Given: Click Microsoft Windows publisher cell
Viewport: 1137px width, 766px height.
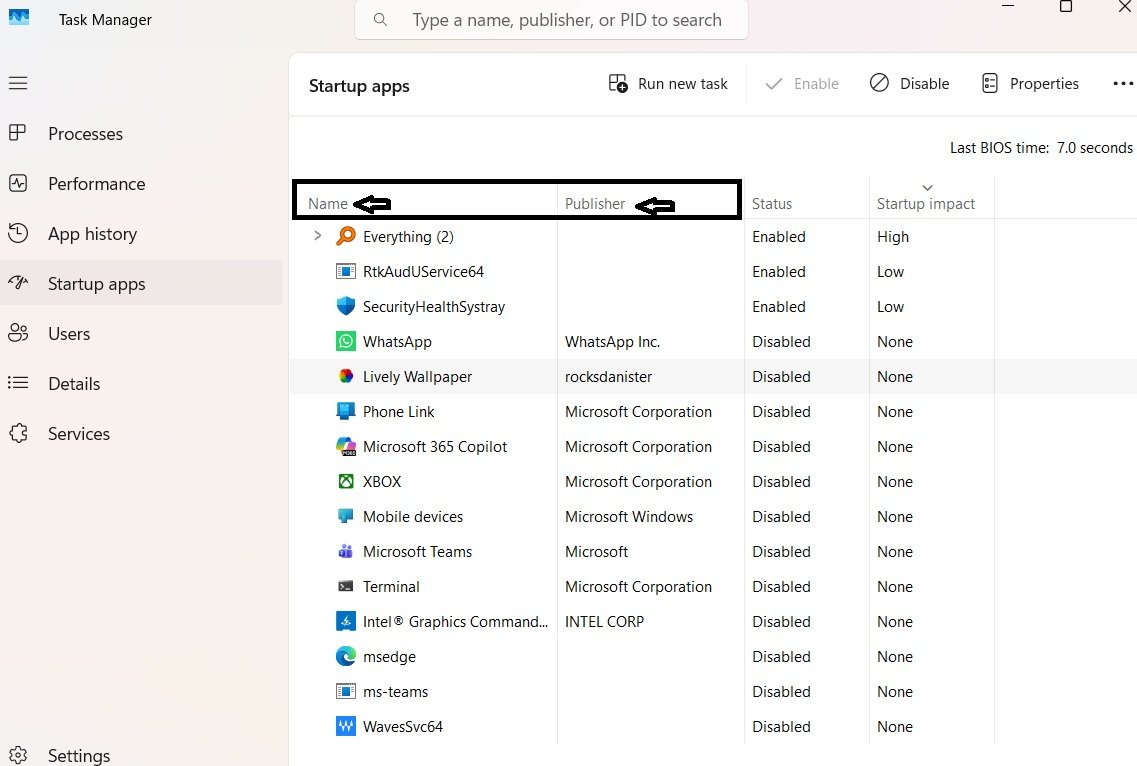Looking at the screenshot, I should [629, 516].
